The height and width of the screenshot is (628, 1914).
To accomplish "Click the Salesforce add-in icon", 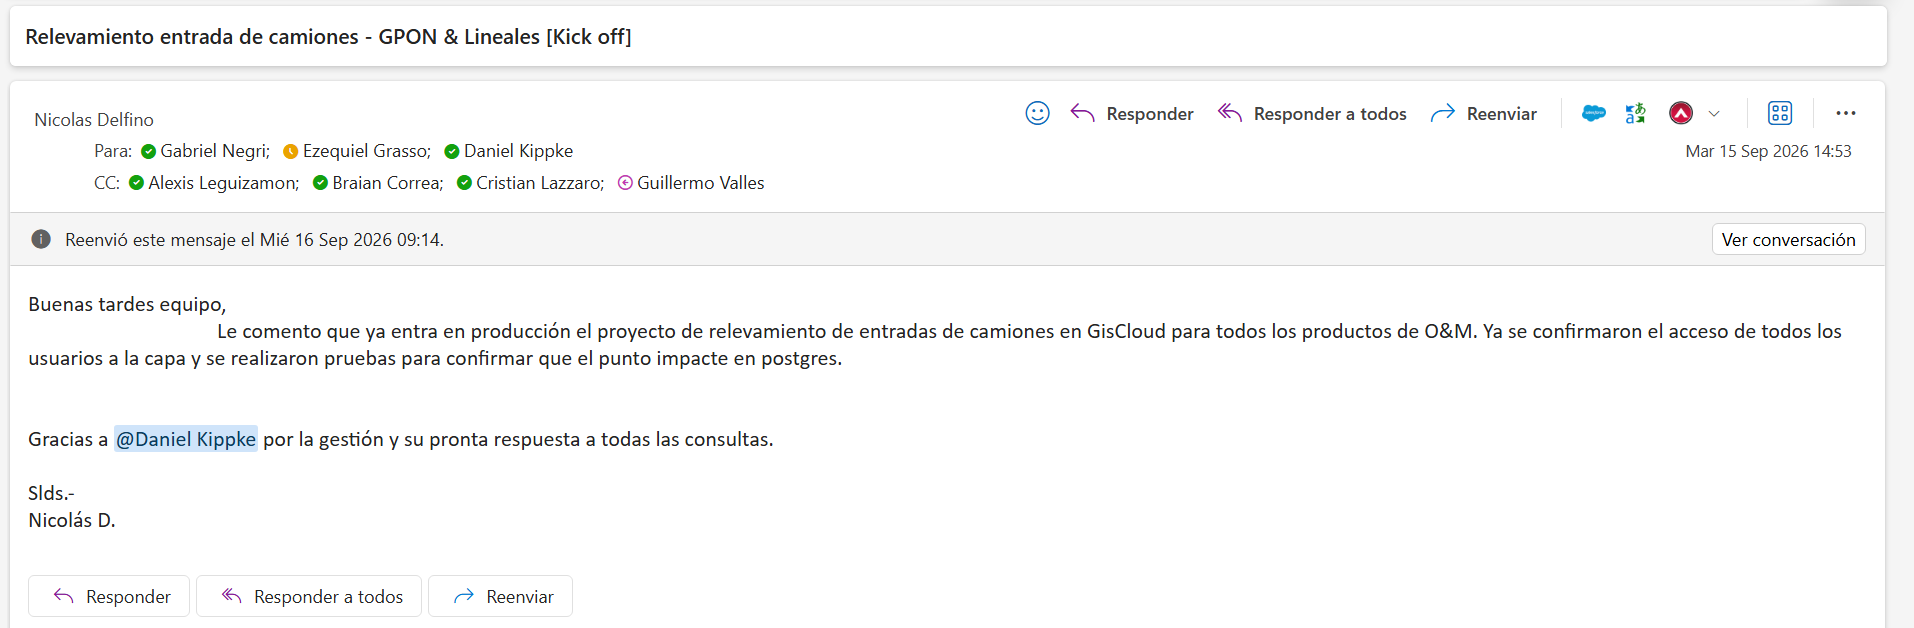I will [x=1593, y=113].
